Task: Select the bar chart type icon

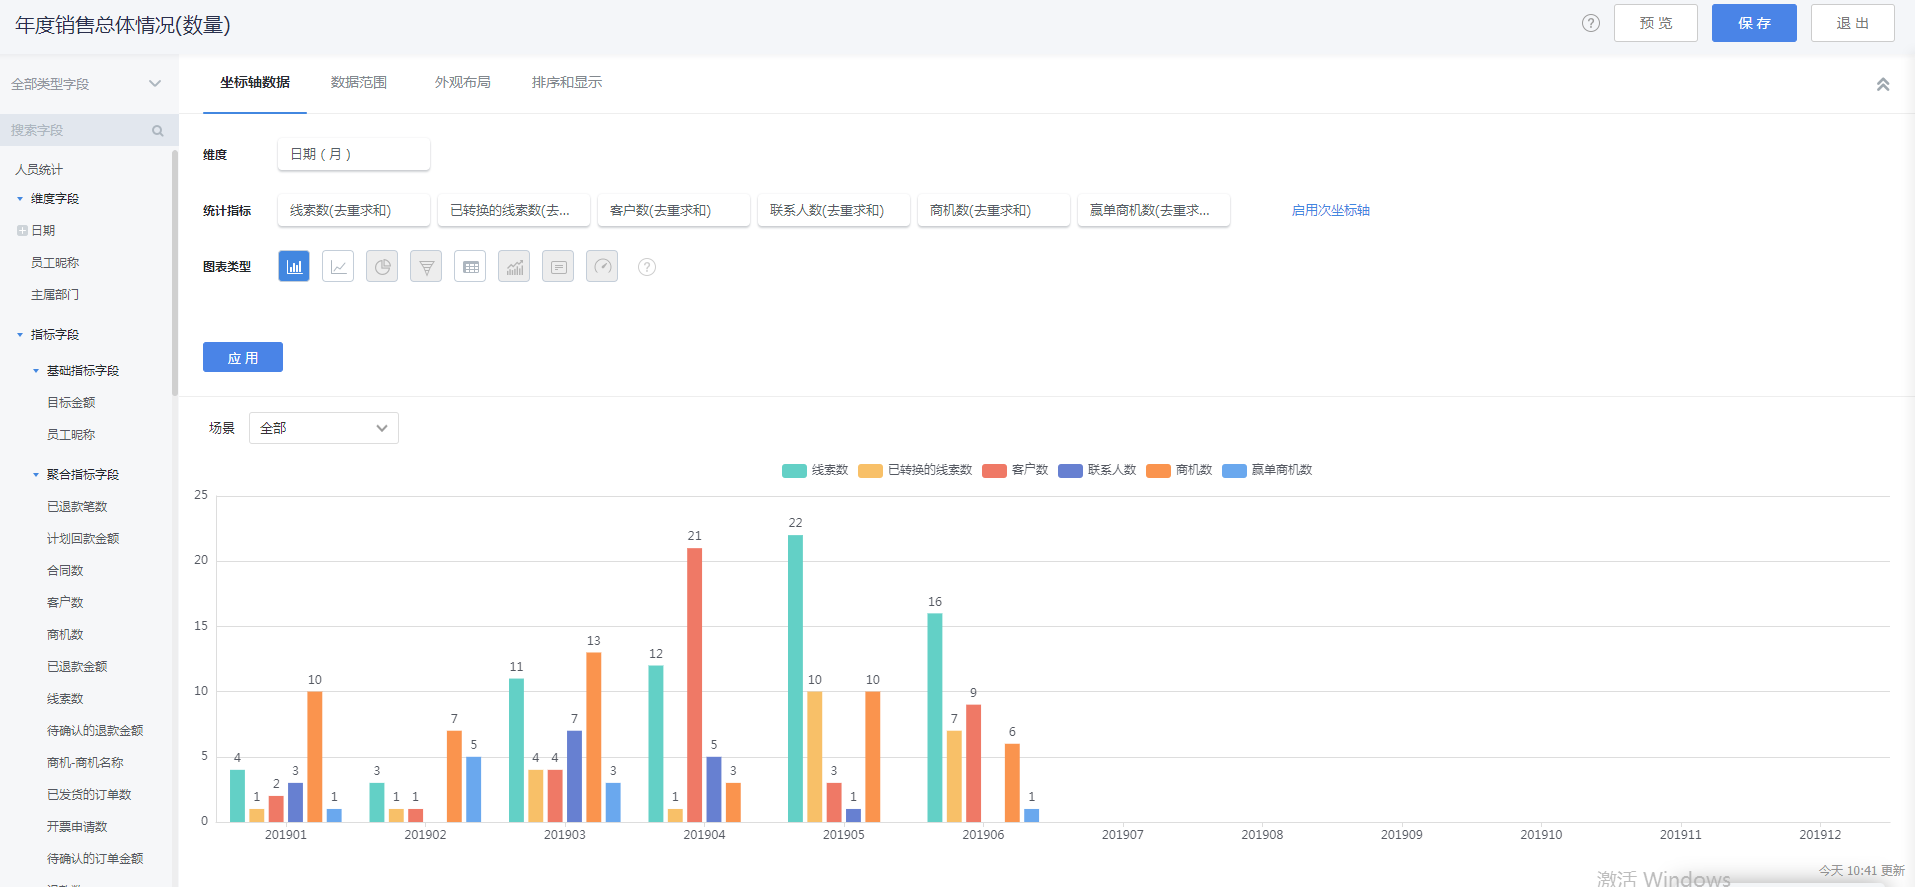Action: point(294,267)
